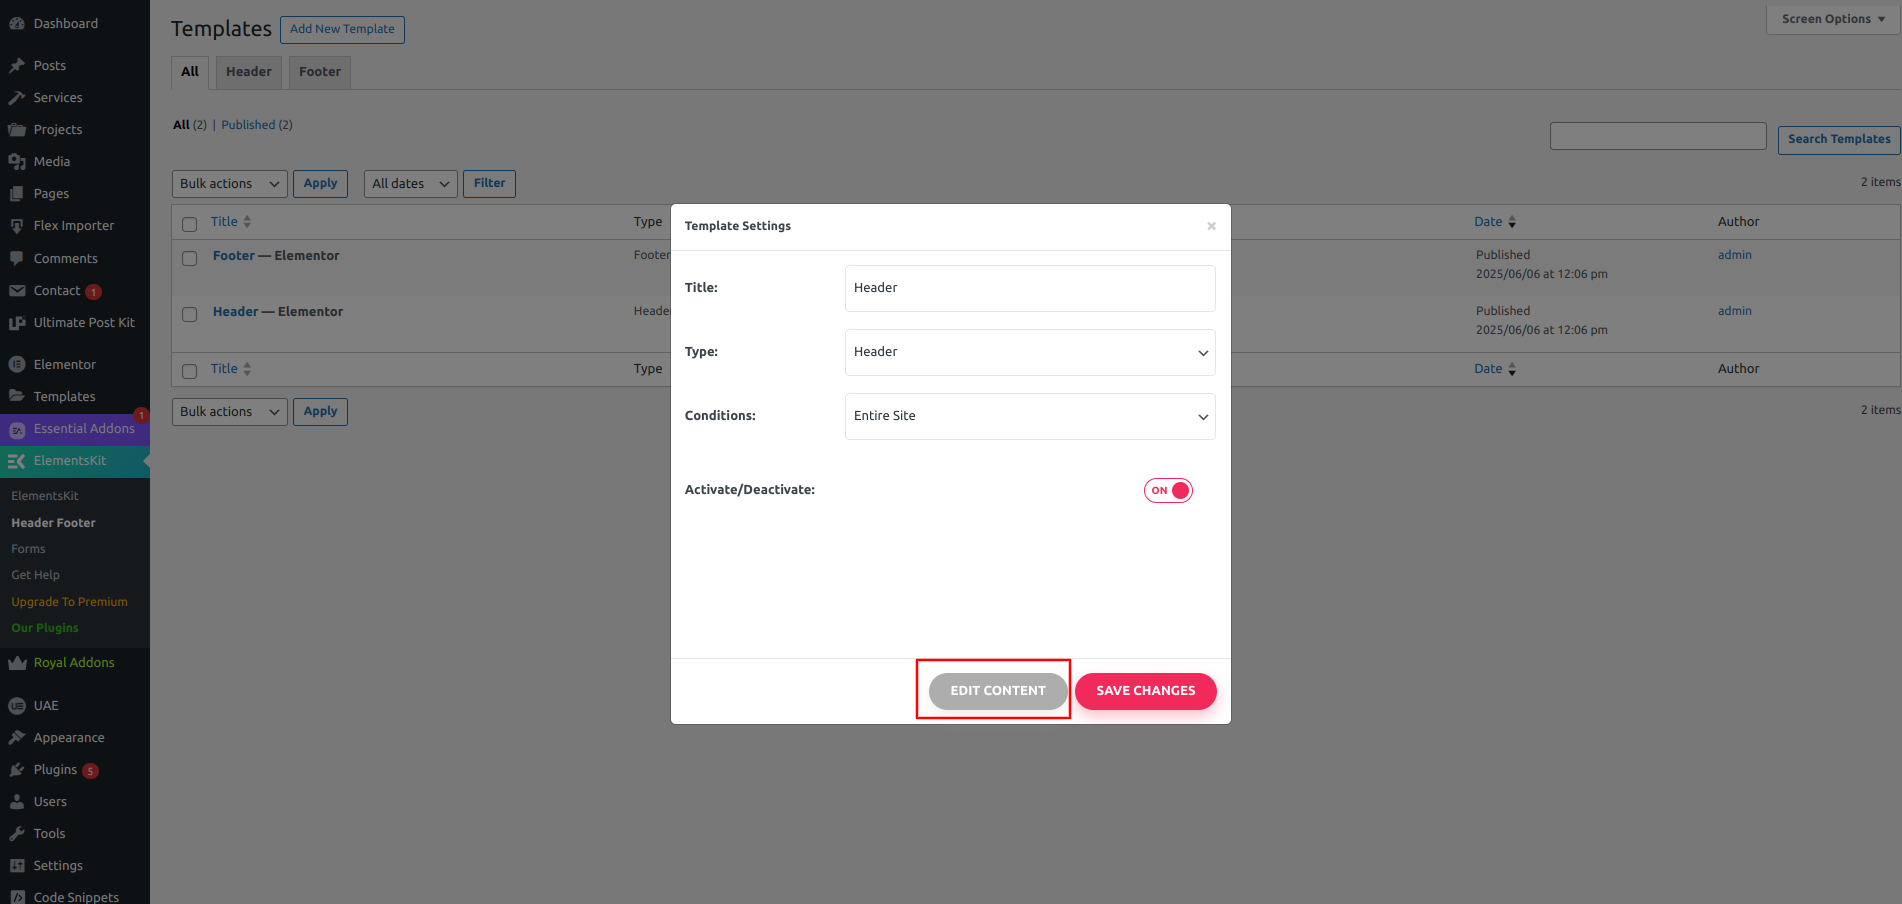Click the Royal Addons crown icon
Screen dimensions: 1902x904
point(17,663)
